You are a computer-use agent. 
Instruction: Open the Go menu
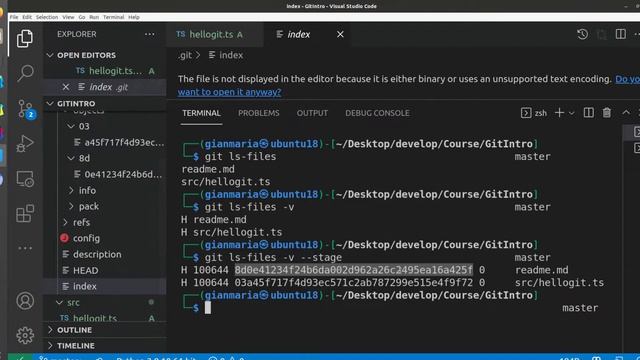click(x=82, y=17)
